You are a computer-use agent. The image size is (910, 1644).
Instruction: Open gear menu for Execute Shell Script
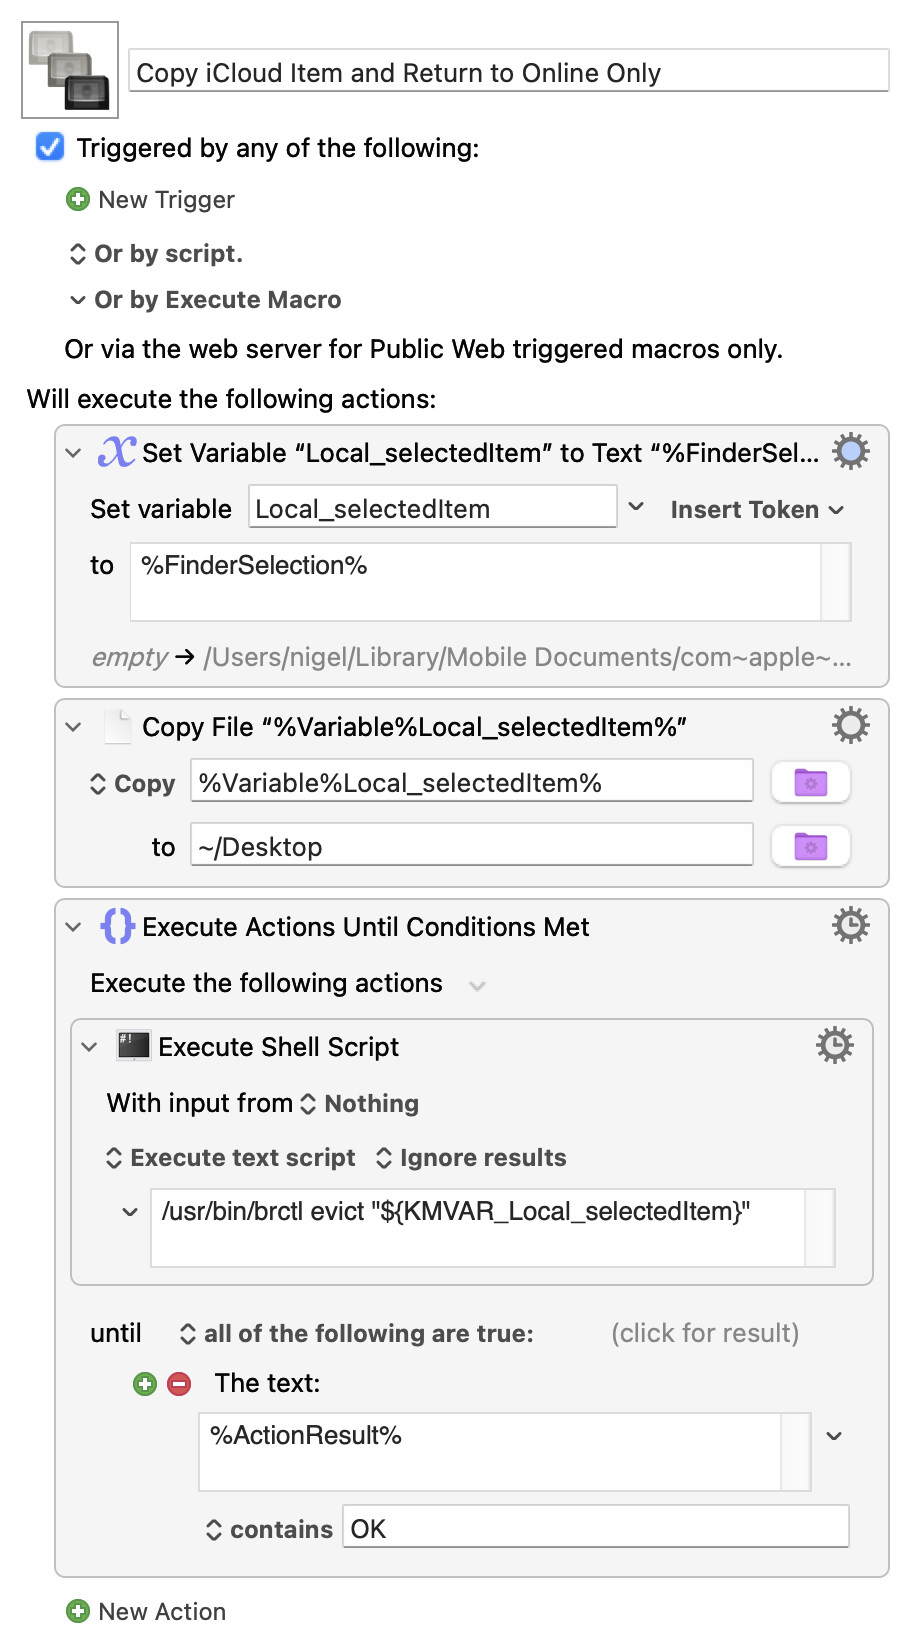click(834, 1045)
